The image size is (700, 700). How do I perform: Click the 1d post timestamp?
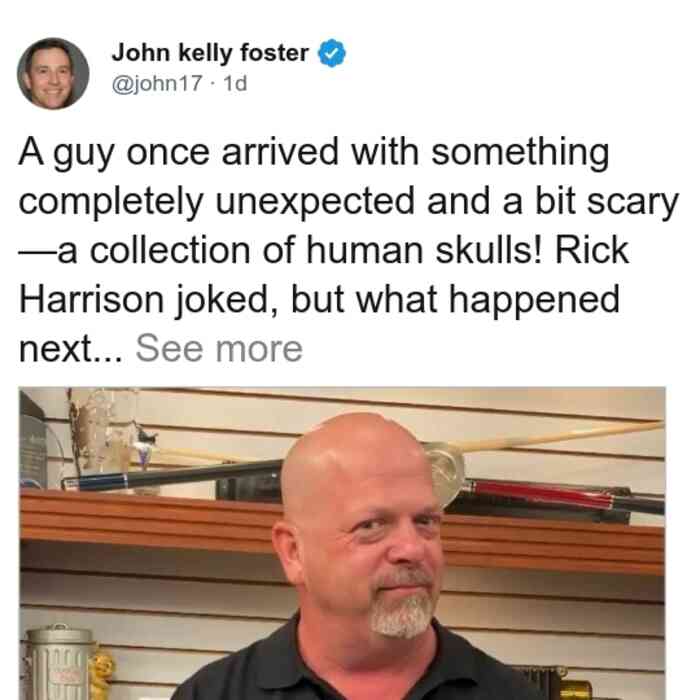235,83
